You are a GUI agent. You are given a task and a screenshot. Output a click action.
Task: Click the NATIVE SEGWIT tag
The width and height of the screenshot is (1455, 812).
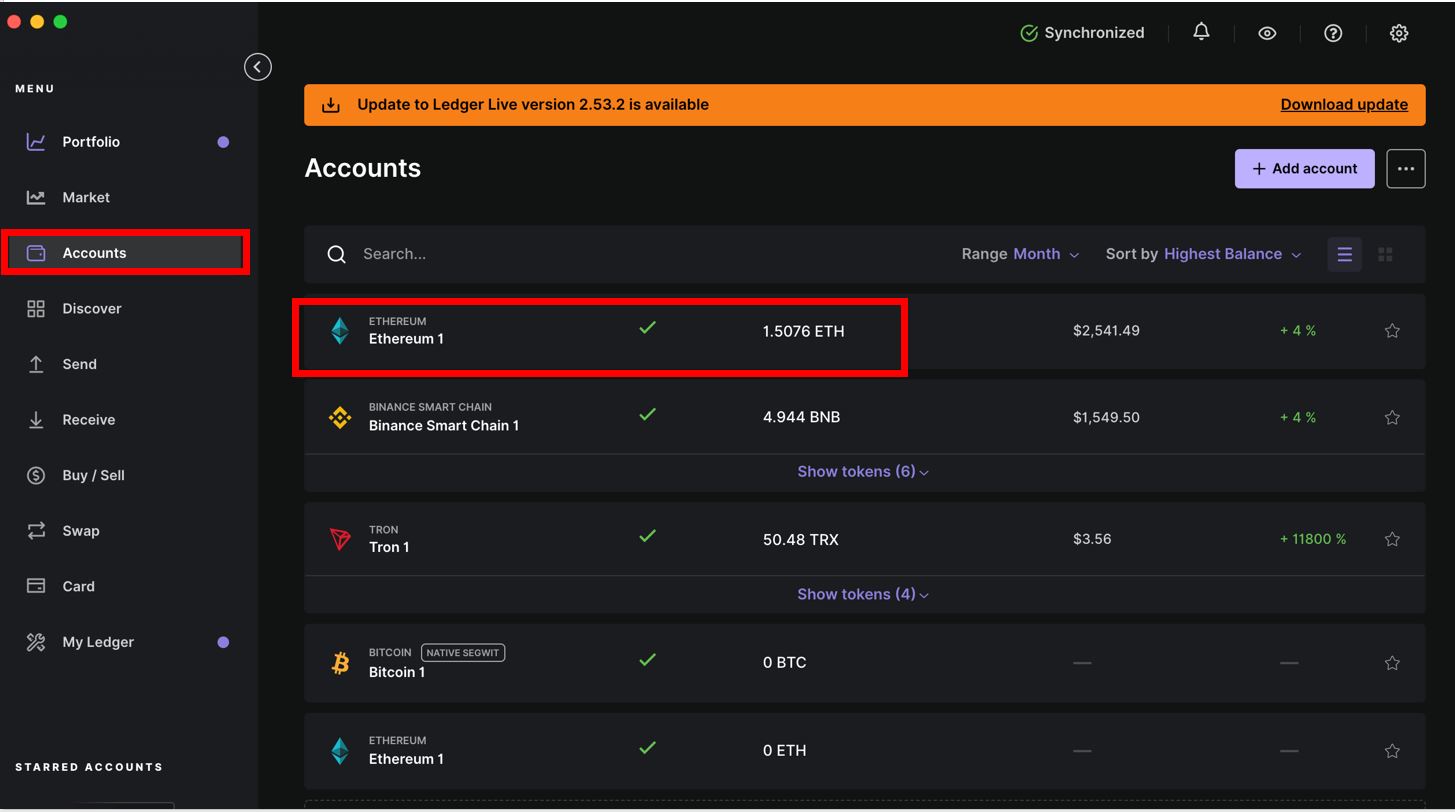coord(463,653)
